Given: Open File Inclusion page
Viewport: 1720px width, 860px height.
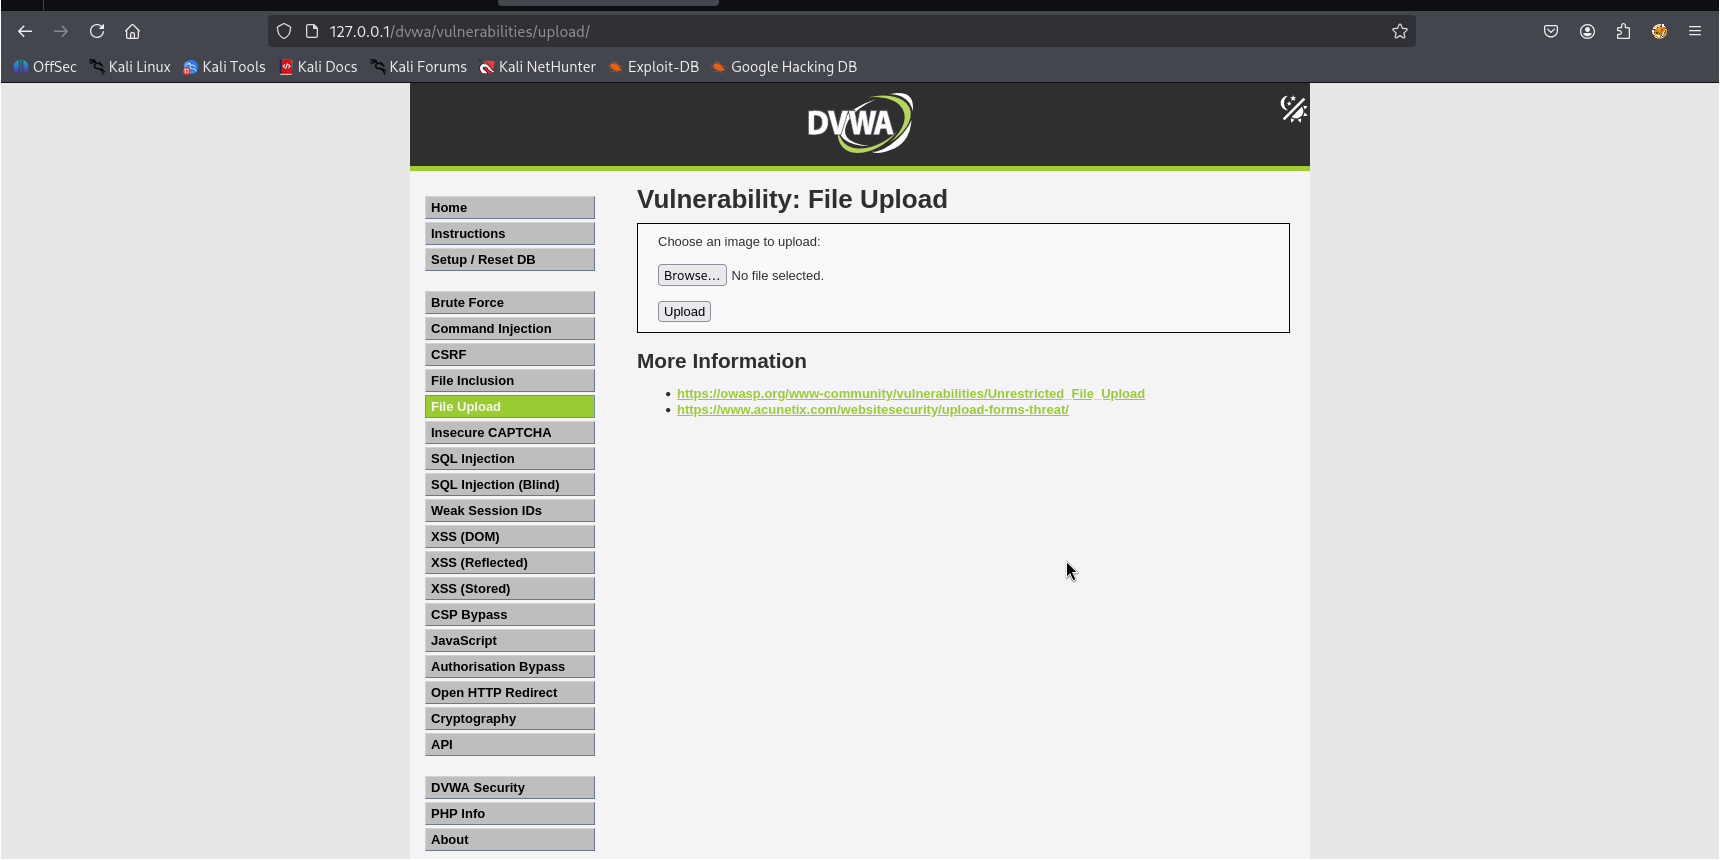Looking at the screenshot, I should 510,380.
